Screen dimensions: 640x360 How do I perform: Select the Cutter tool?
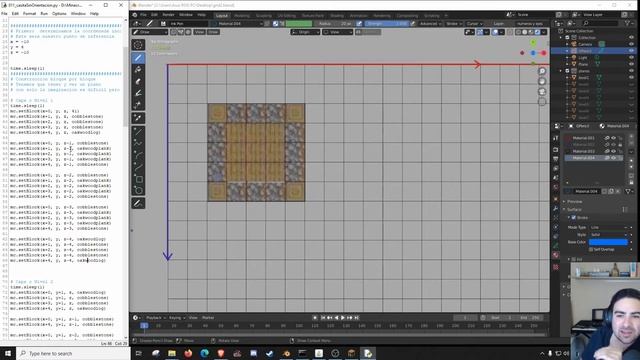[x=138, y=105]
